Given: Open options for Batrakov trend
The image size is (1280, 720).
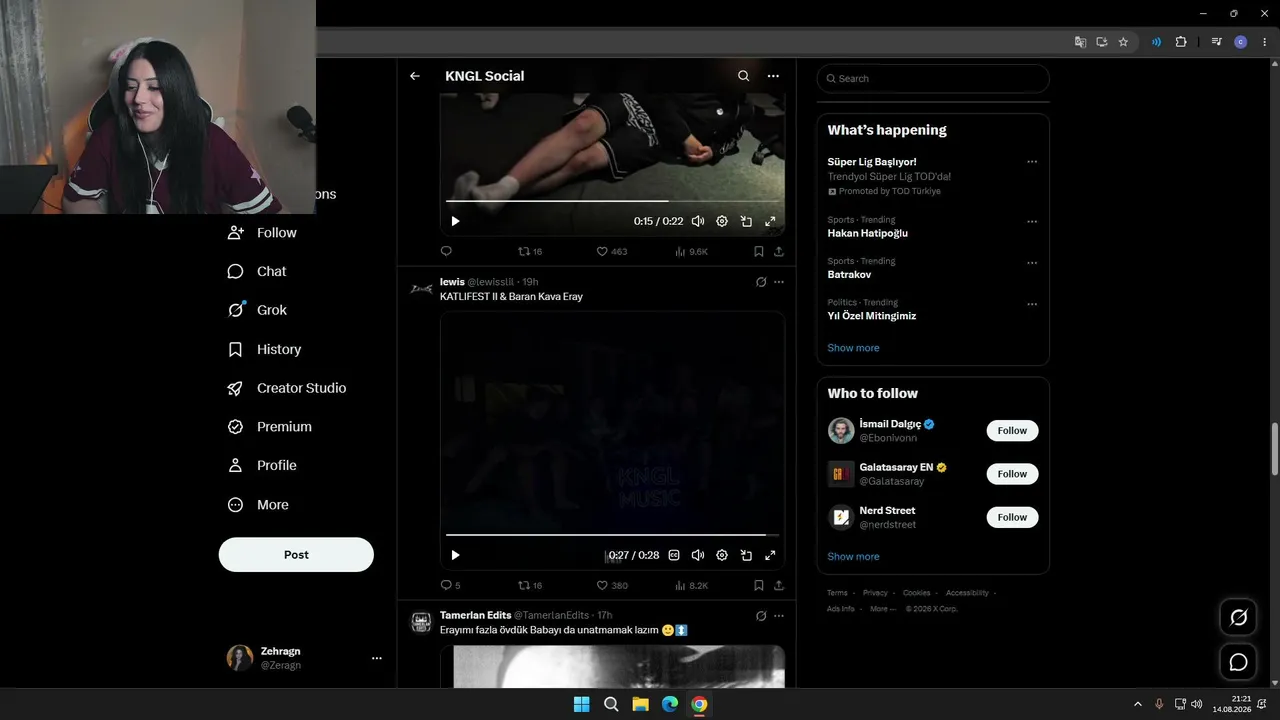Looking at the screenshot, I should (x=1032, y=263).
